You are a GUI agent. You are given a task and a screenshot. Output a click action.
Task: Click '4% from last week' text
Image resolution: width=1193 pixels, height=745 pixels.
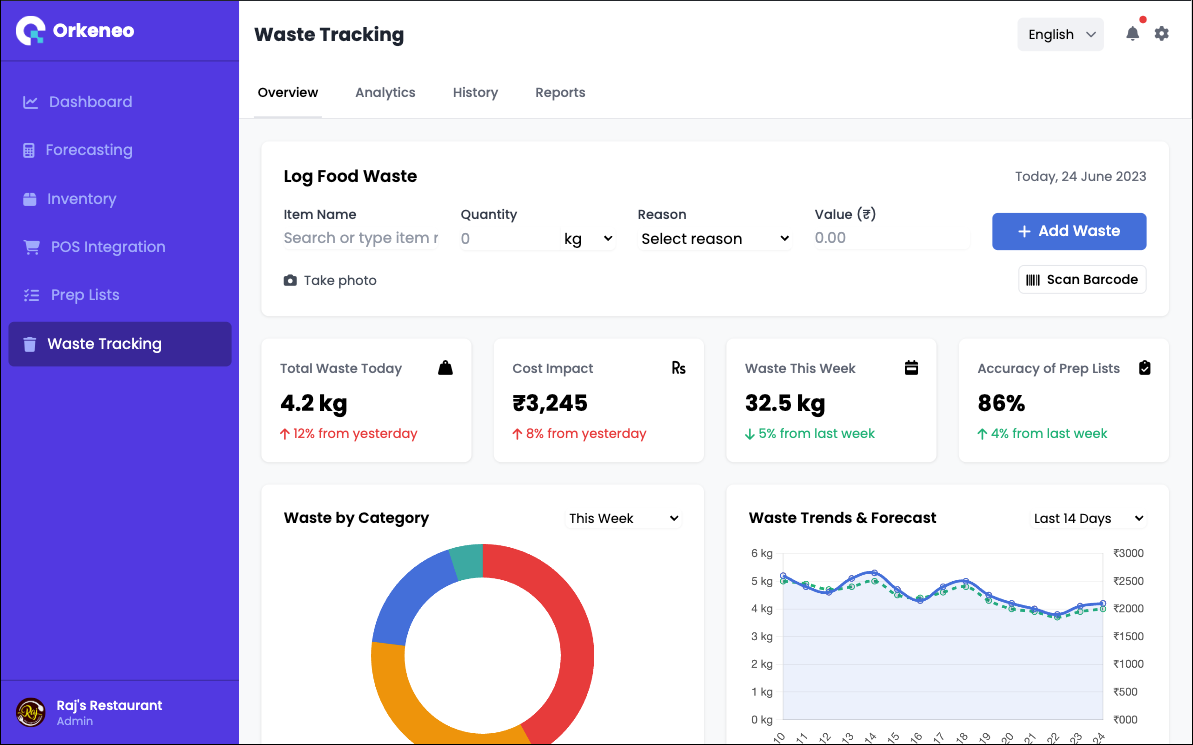tap(1049, 434)
